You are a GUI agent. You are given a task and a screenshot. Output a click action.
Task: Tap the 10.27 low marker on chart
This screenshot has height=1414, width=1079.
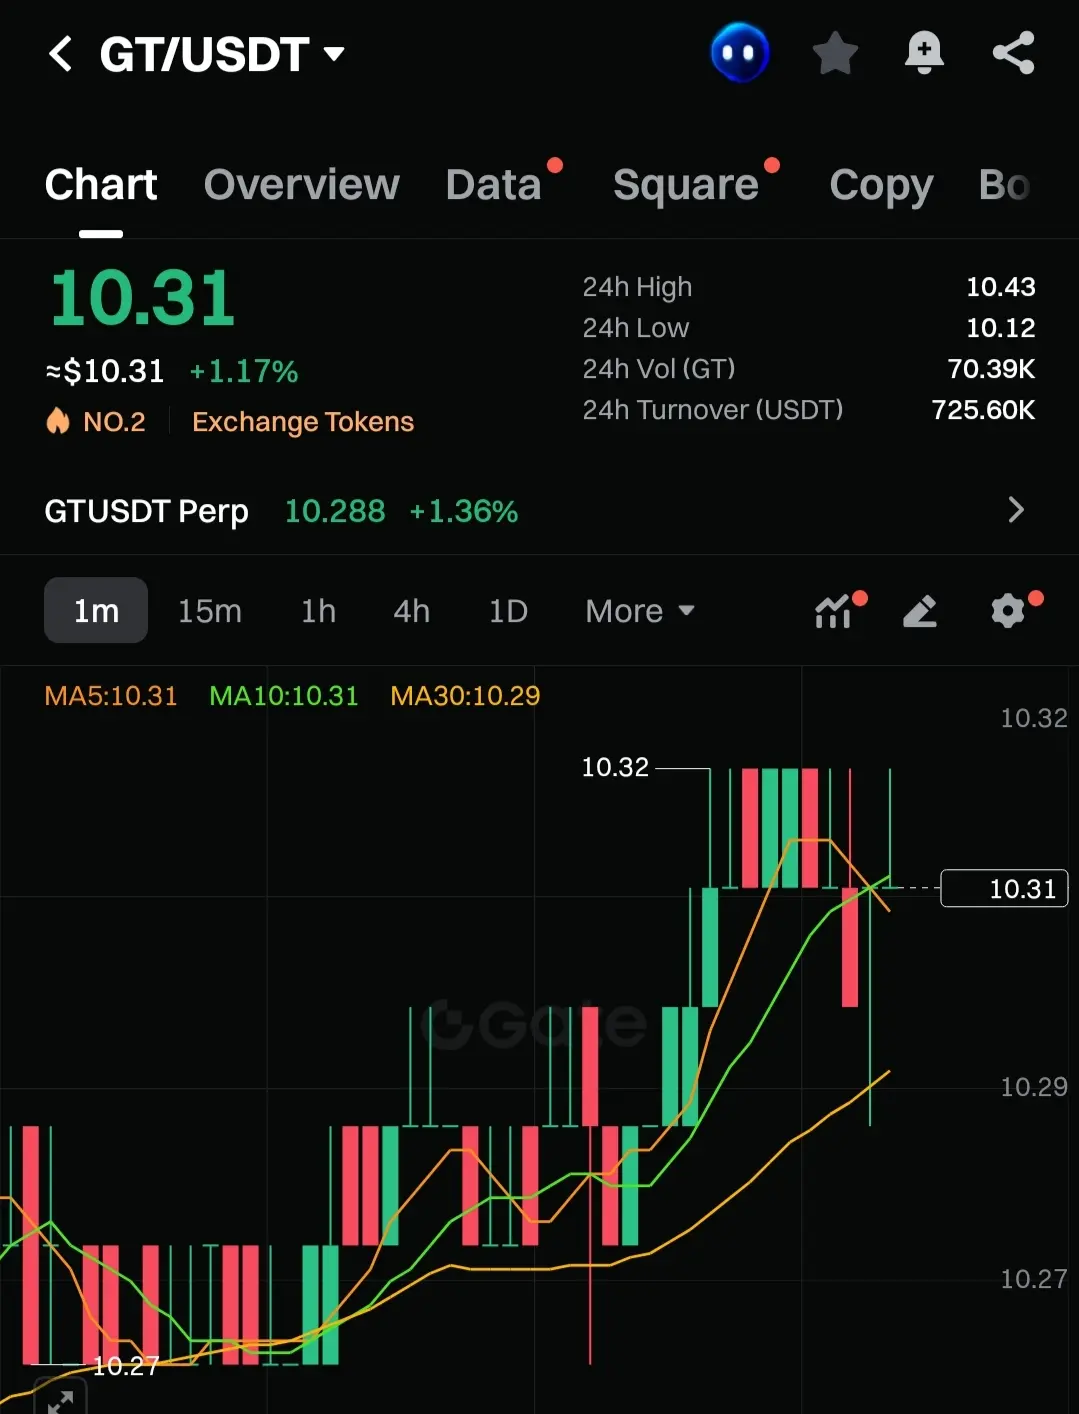(126, 1366)
